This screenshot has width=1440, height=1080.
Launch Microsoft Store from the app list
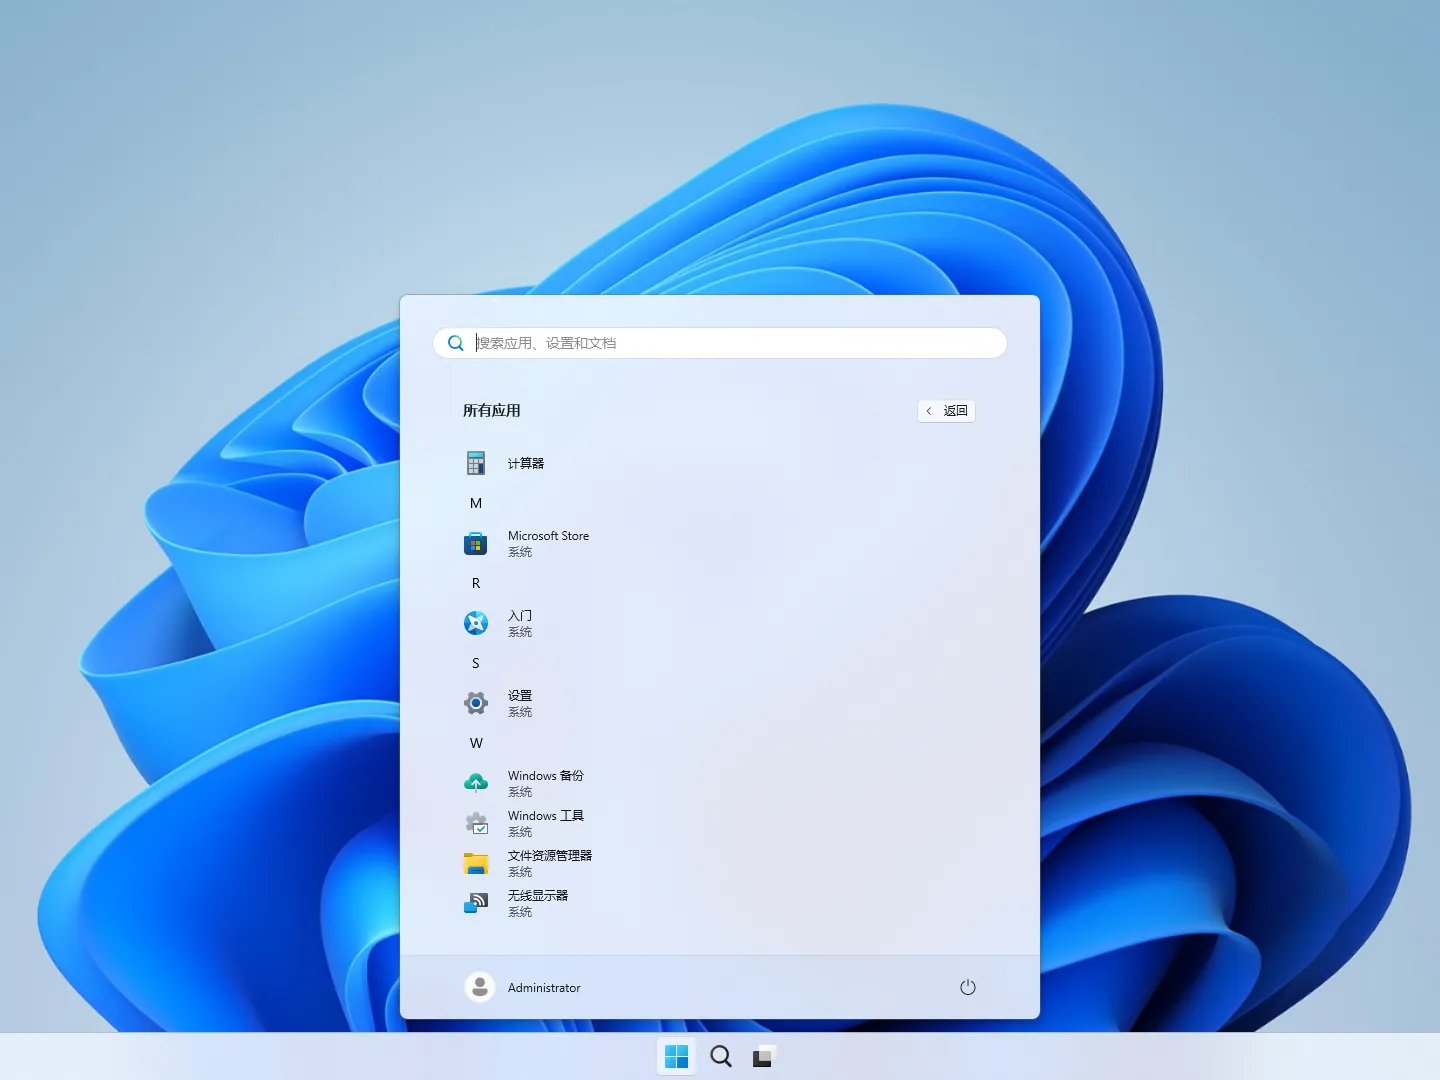[x=548, y=543]
